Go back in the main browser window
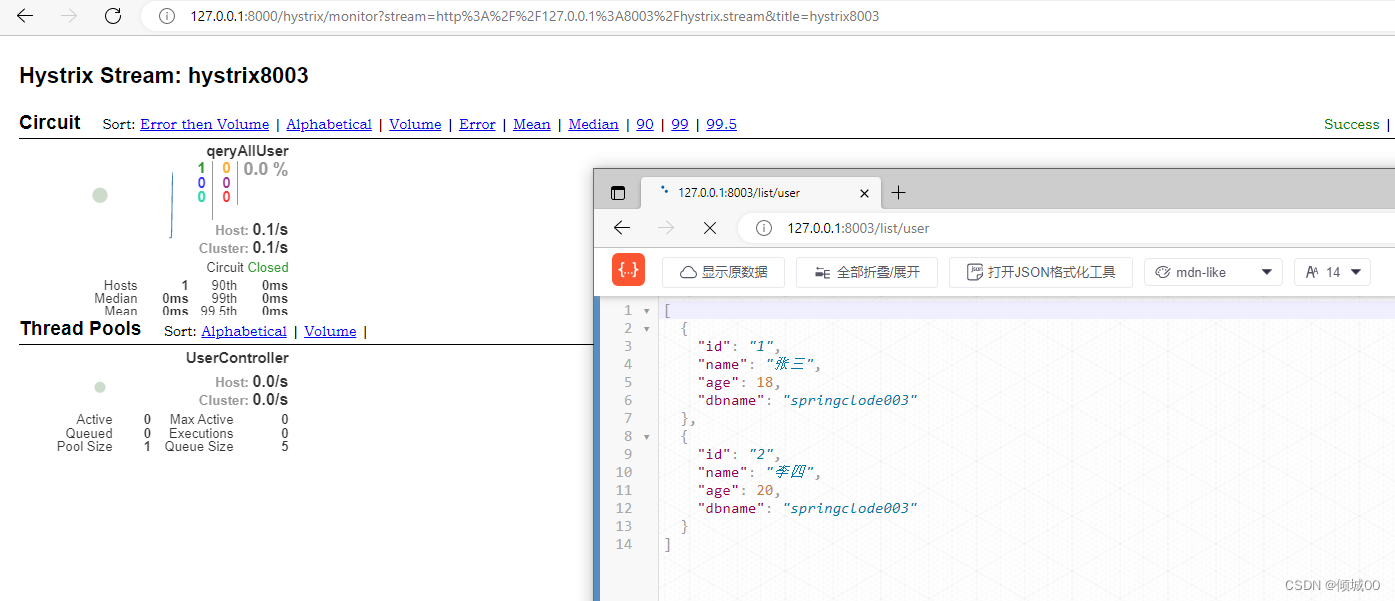Image resolution: width=1395 pixels, height=601 pixels. 25,16
